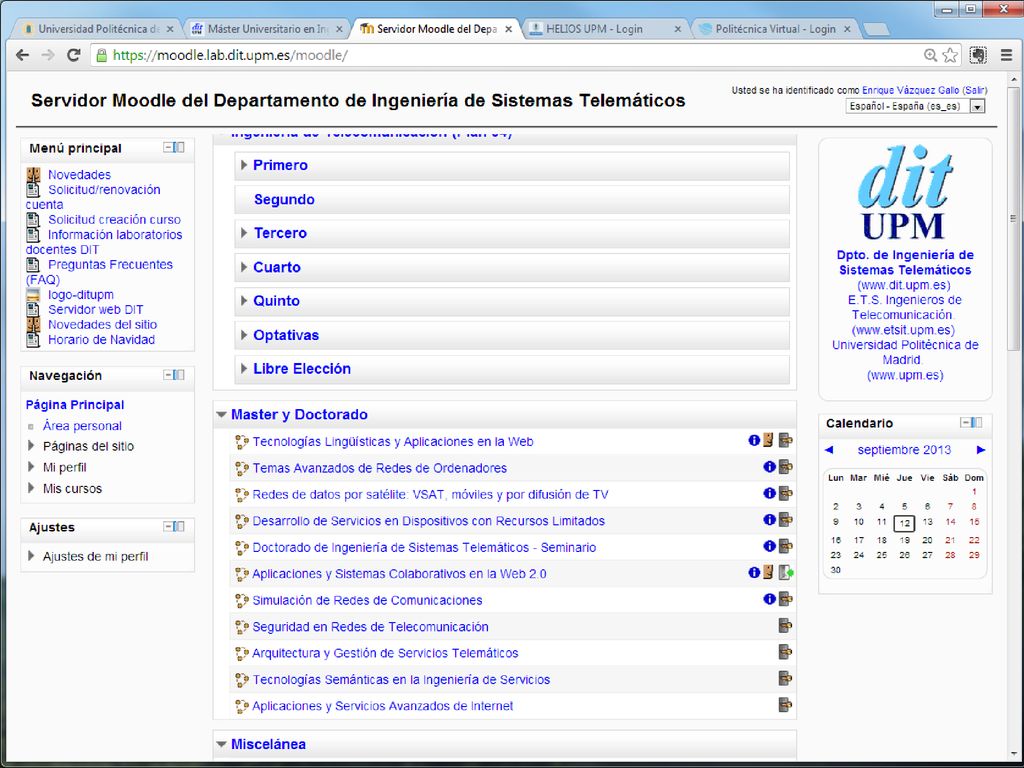Open the Novedades link in Menú principal
1024x768 pixels.
coord(80,174)
